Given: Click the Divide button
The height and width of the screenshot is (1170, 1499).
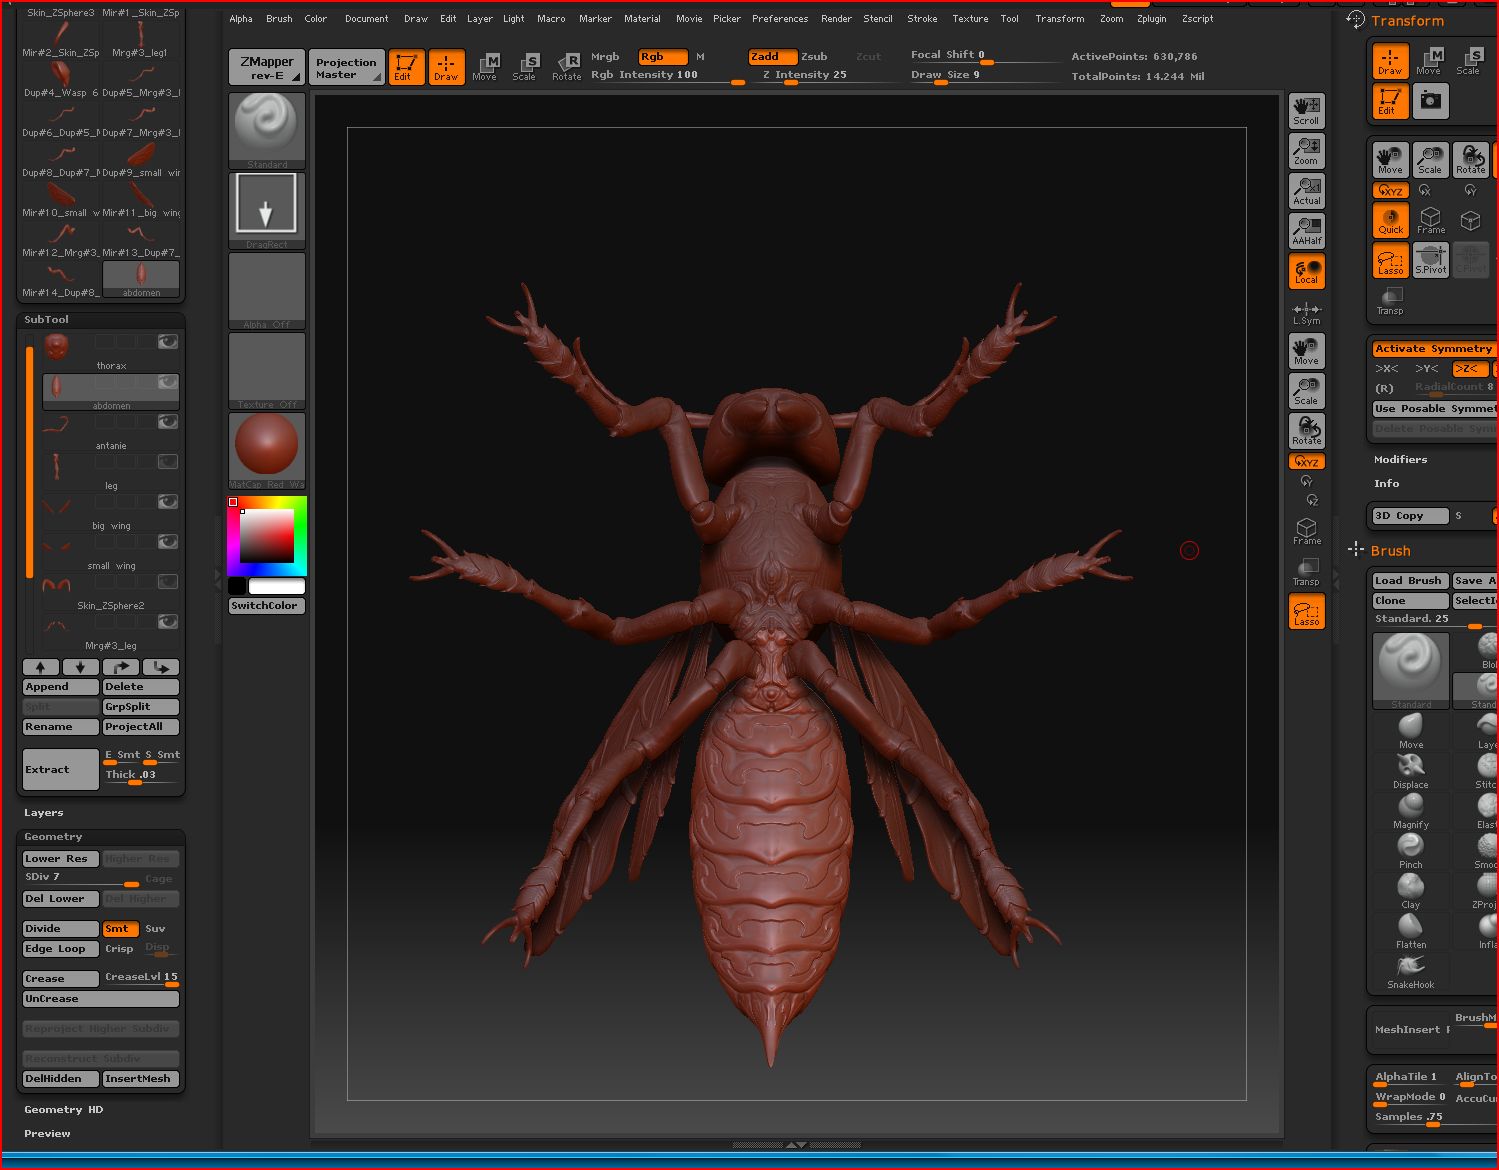Looking at the screenshot, I should [60, 929].
